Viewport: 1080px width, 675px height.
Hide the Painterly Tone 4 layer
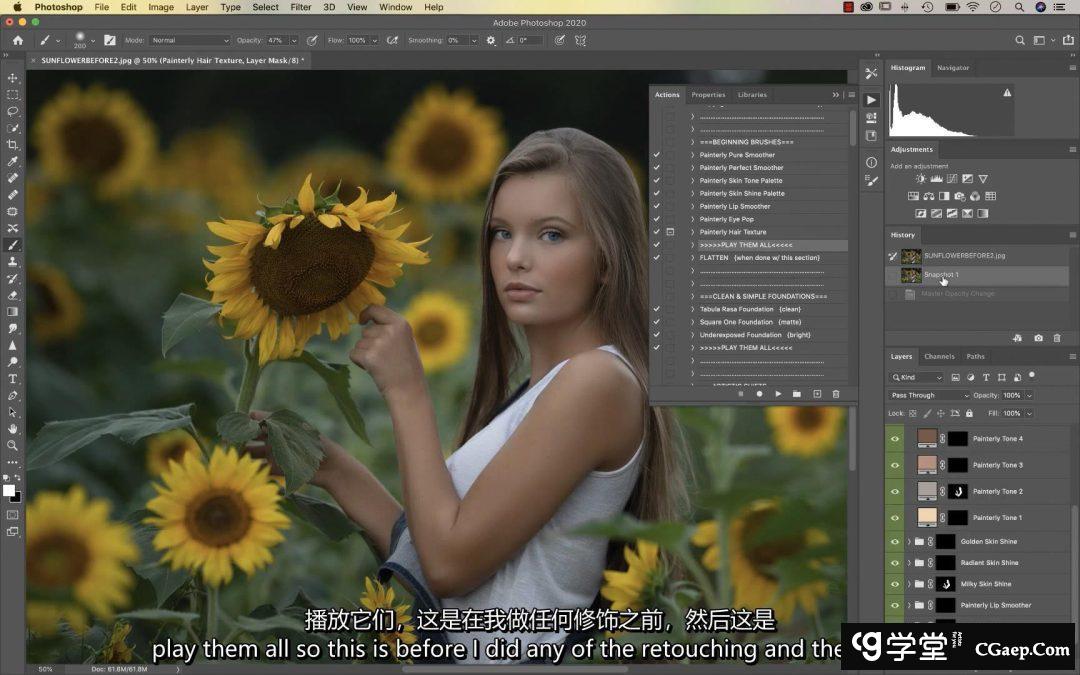pyautogui.click(x=895, y=439)
